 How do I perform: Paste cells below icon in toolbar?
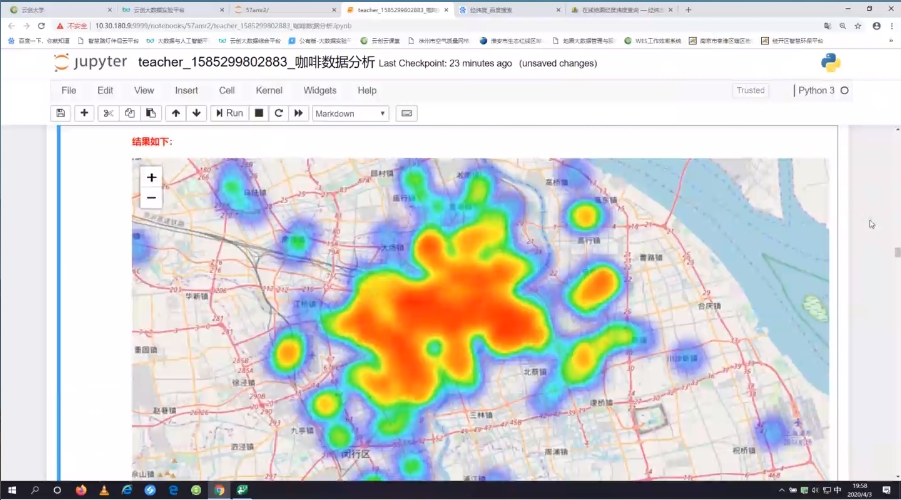150,113
